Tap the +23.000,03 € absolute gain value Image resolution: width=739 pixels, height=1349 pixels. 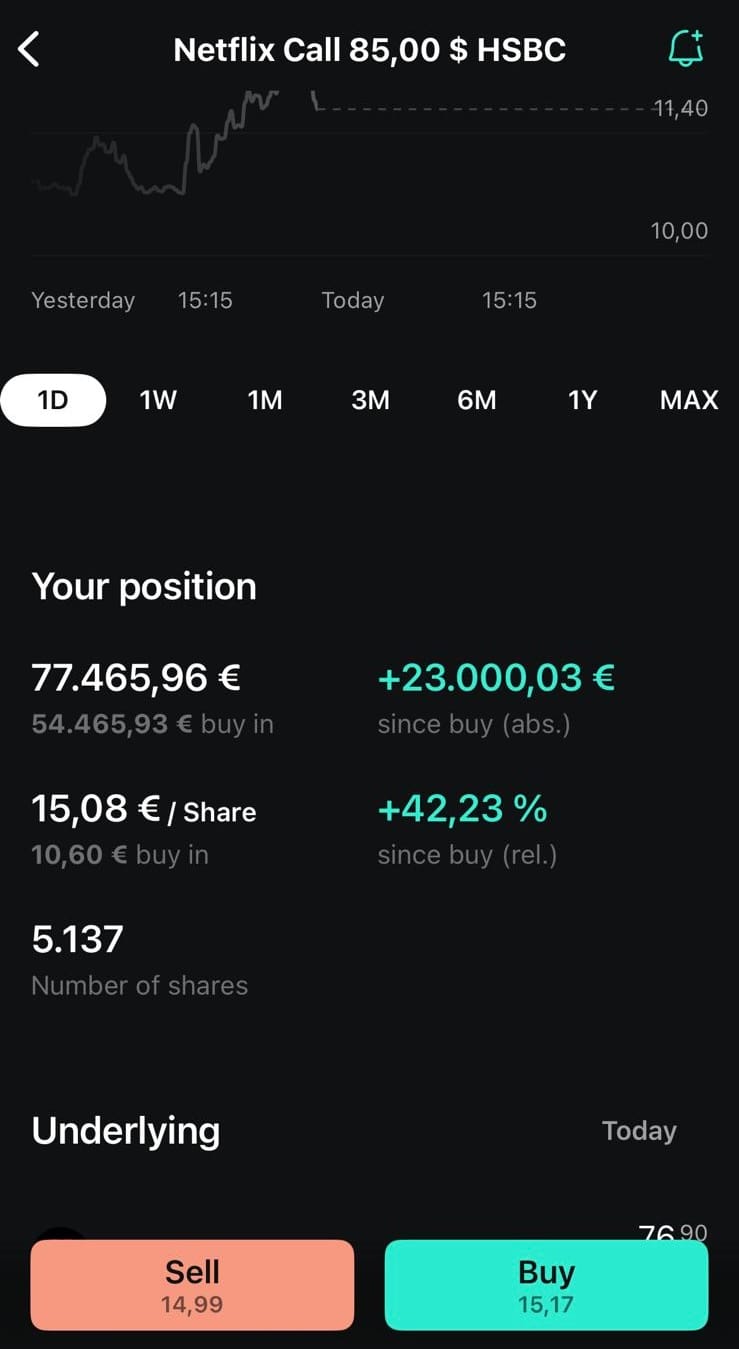tap(496, 678)
